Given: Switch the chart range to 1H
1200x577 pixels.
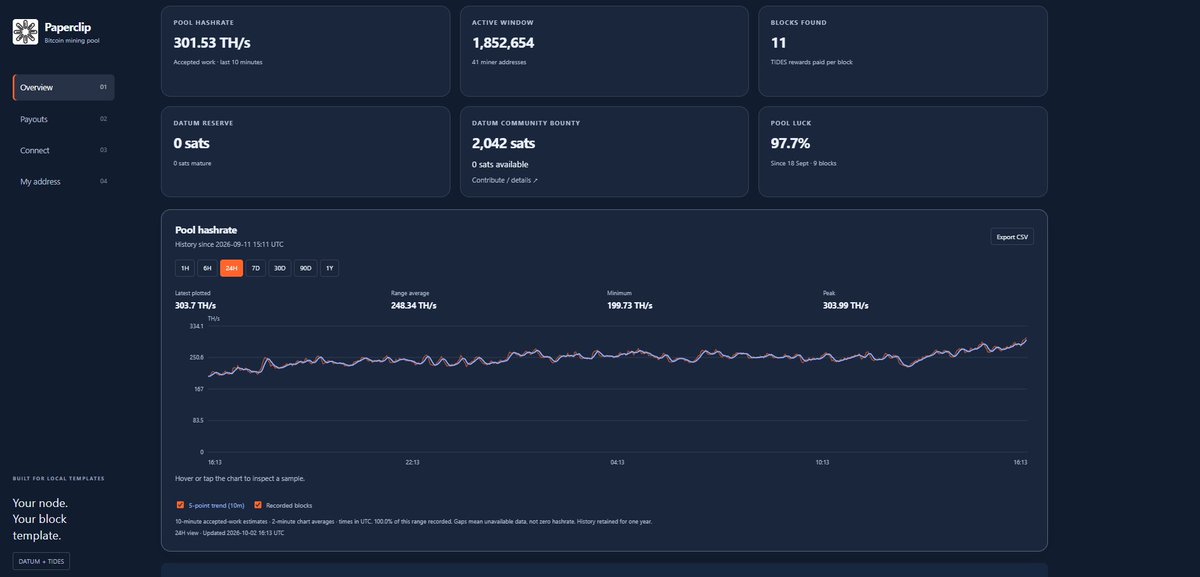Looking at the screenshot, I should (184, 268).
